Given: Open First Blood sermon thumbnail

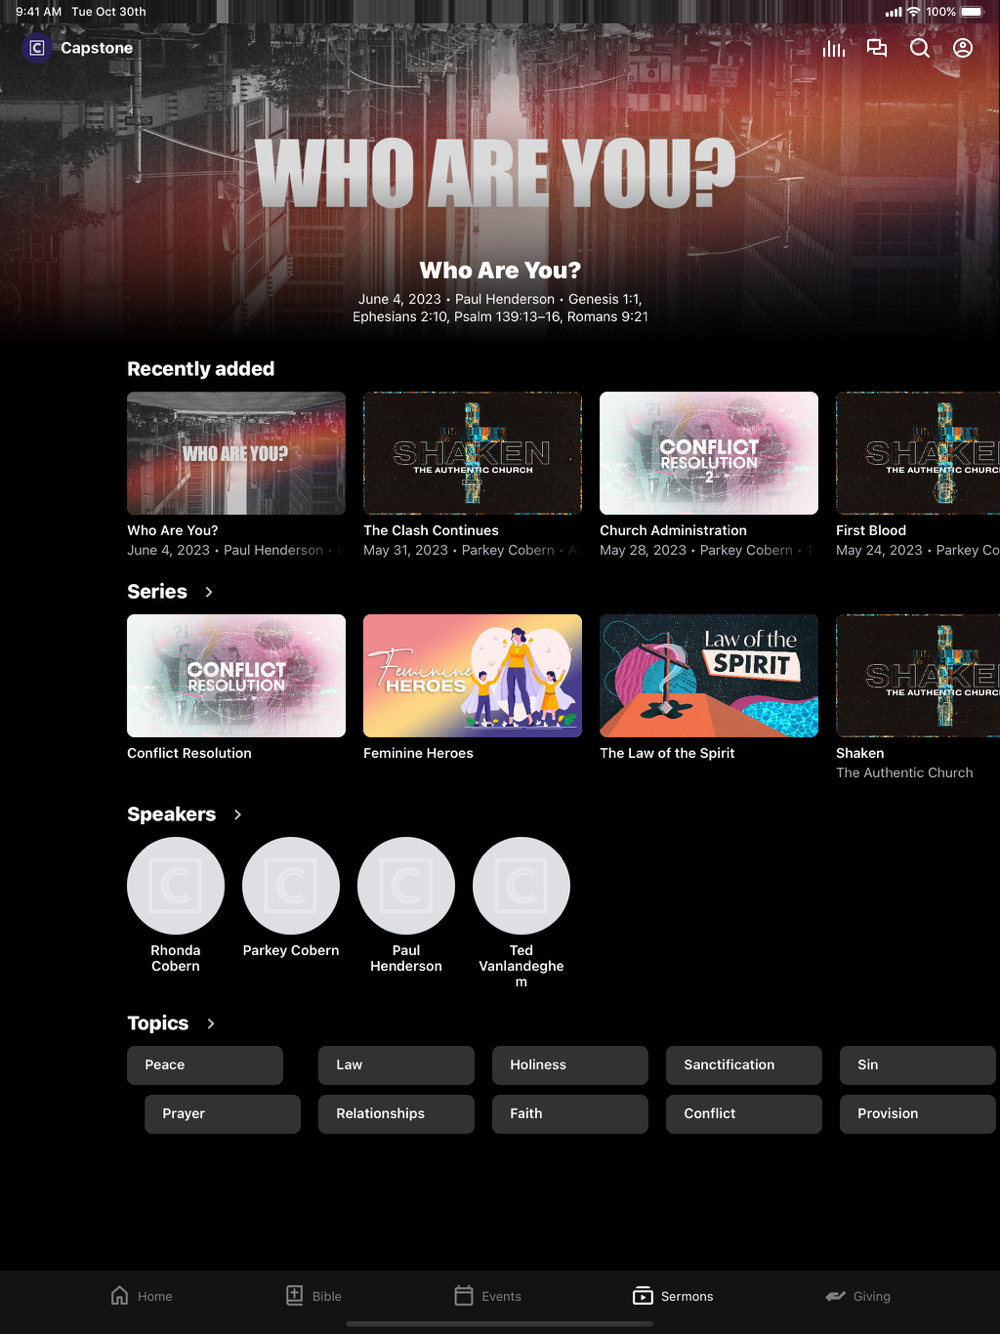Looking at the screenshot, I should [918, 453].
